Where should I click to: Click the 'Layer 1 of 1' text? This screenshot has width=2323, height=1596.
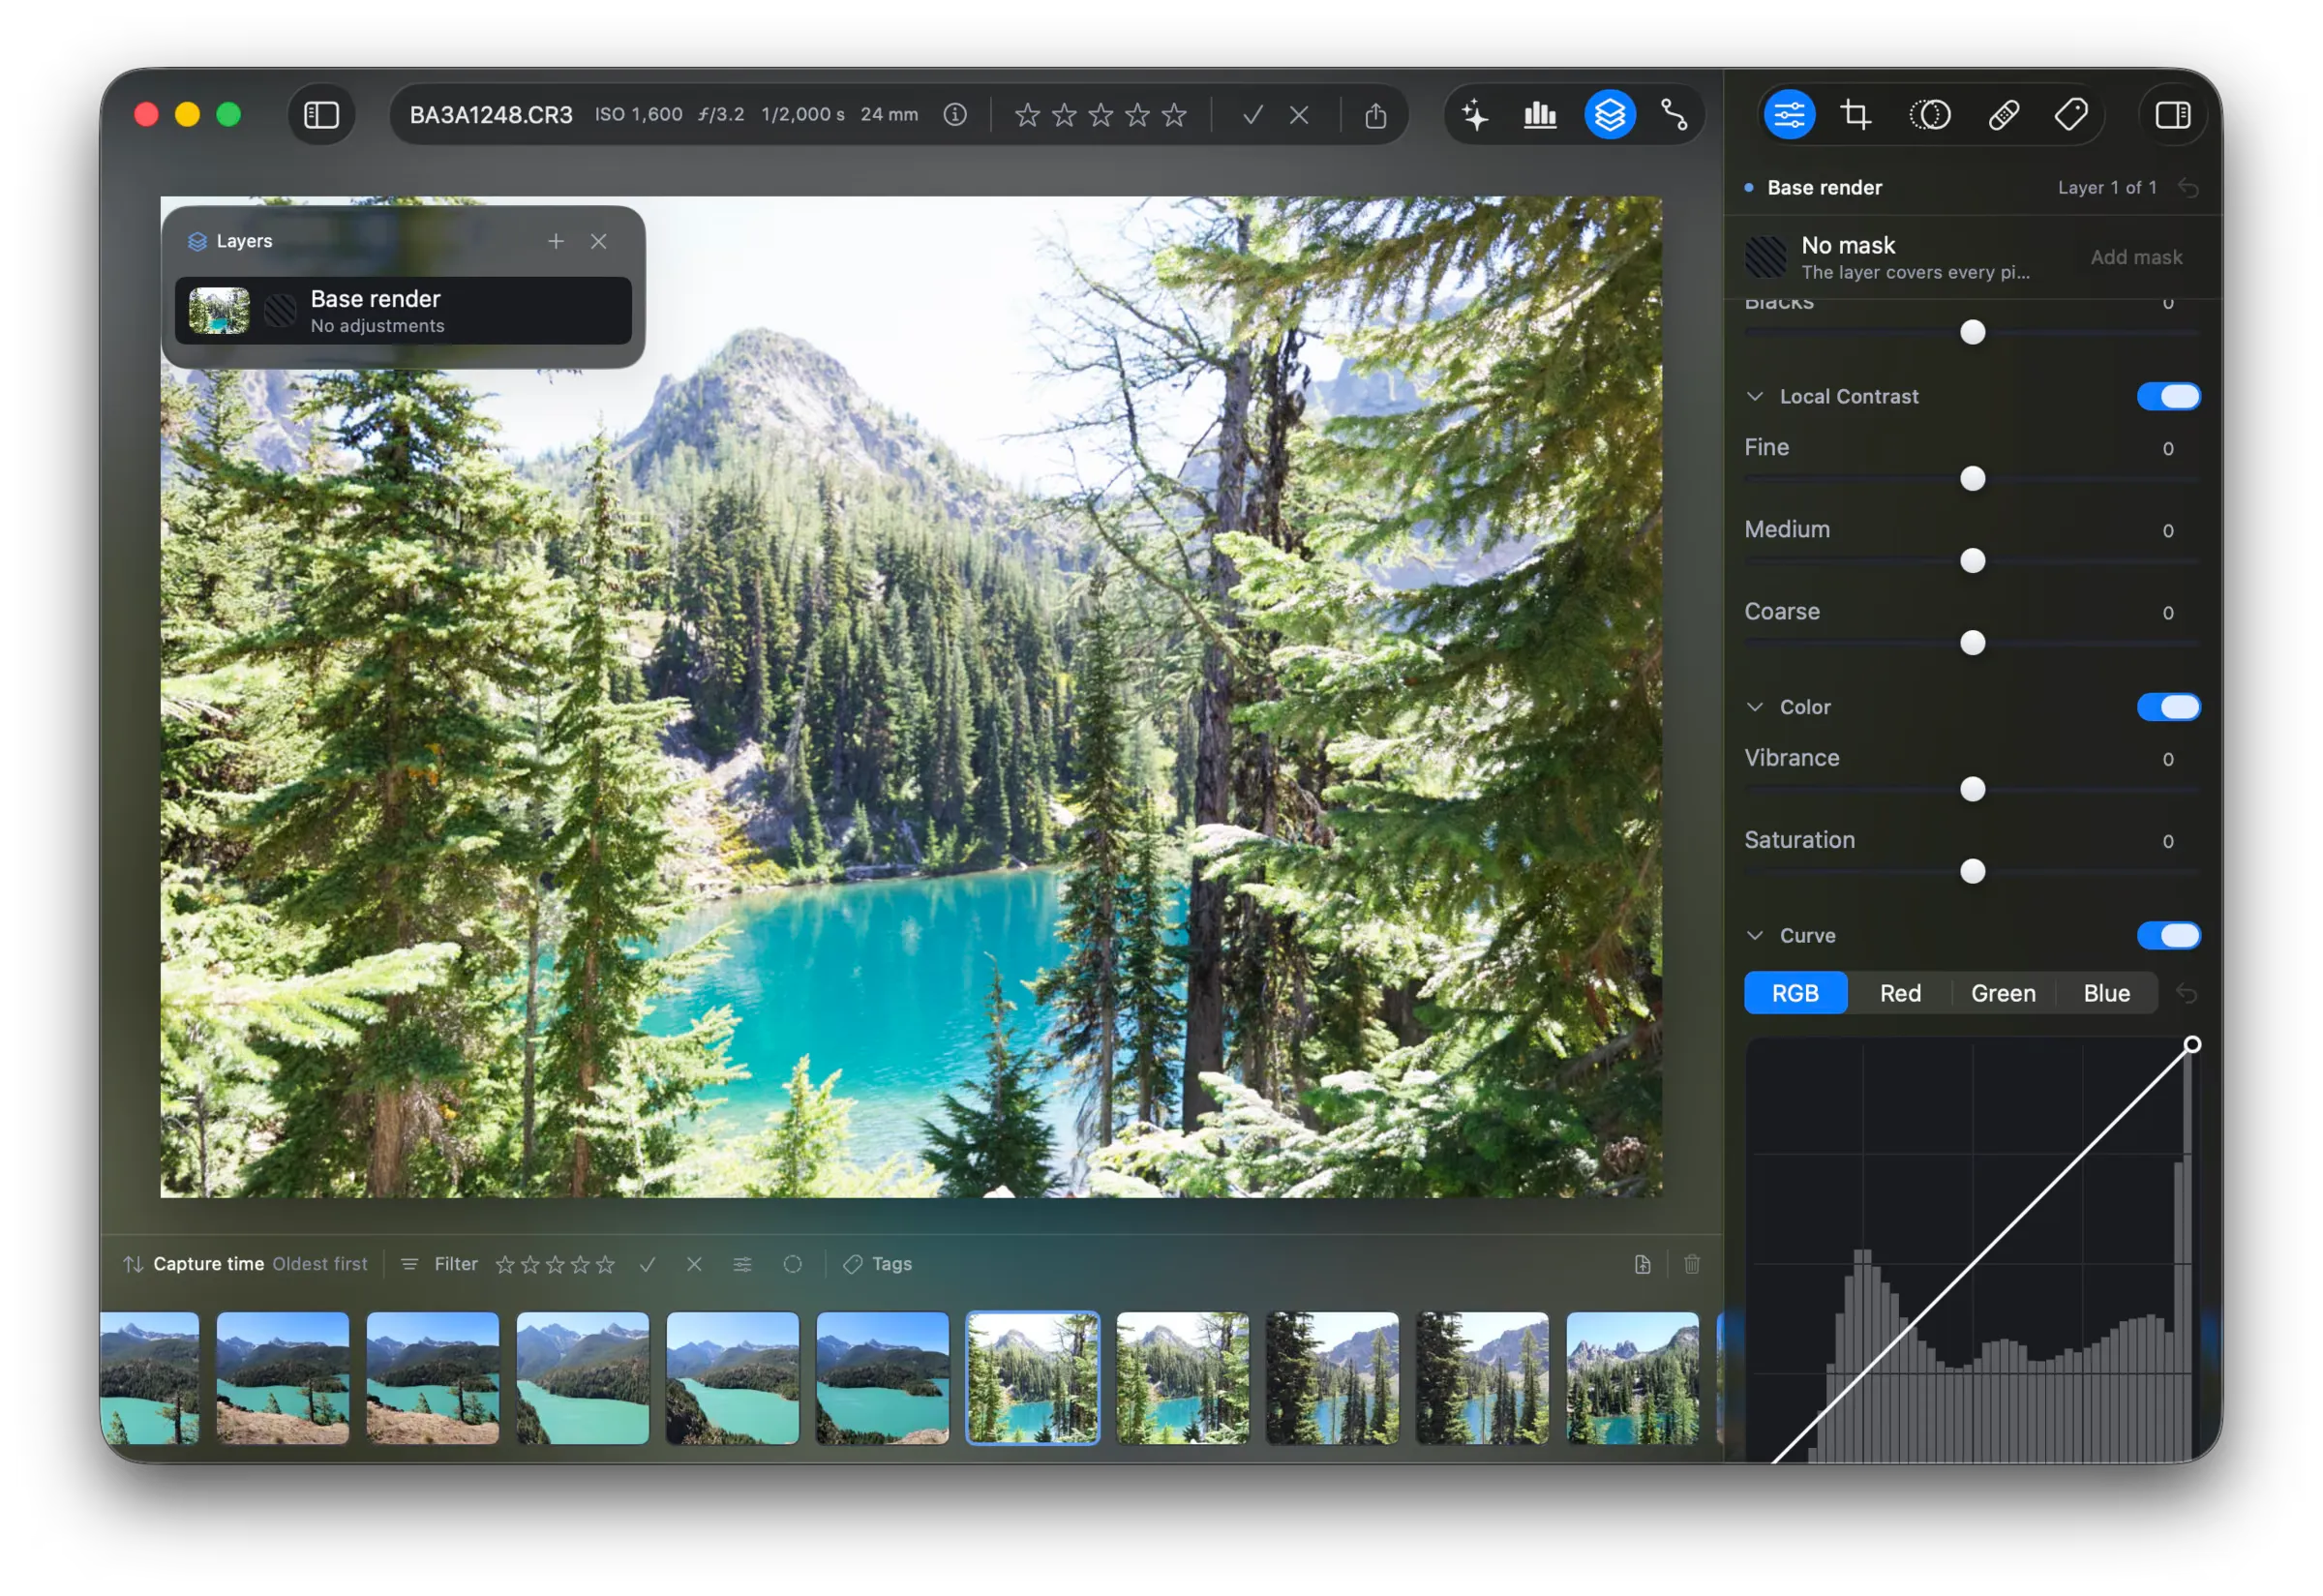[x=2106, y=188]
